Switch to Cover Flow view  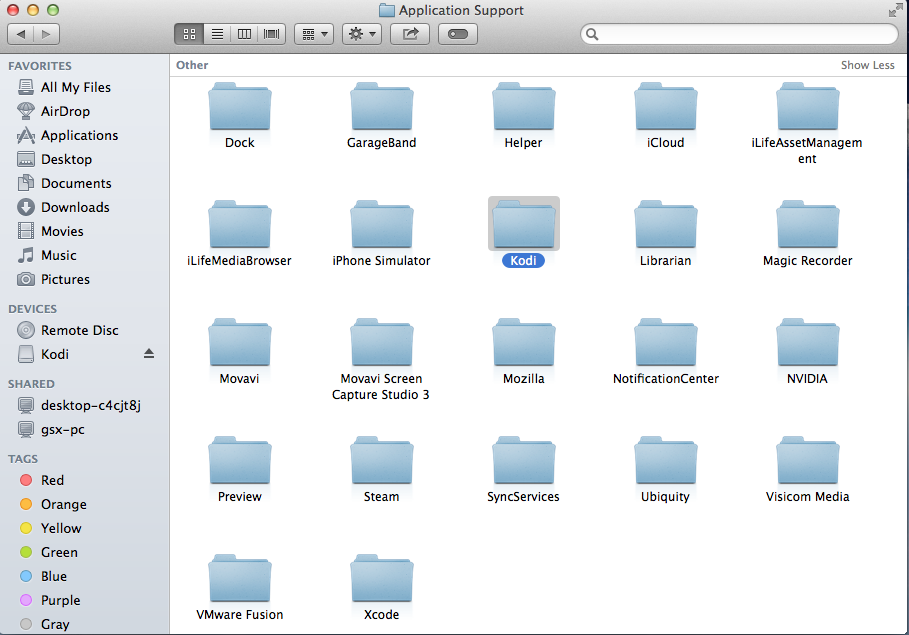coord(270,33)
